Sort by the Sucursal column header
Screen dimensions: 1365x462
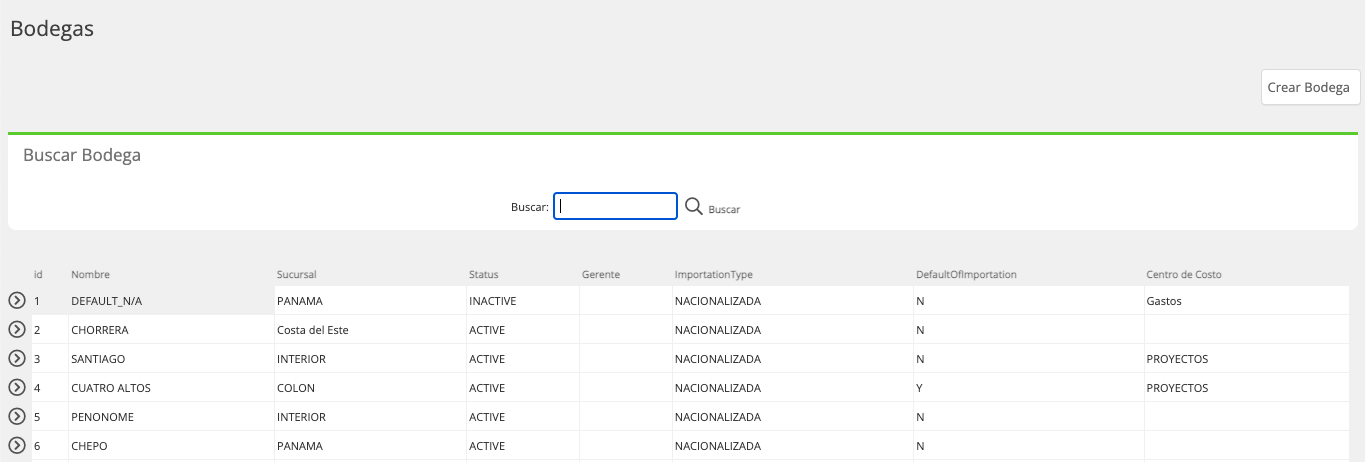[x=296, y=274]
